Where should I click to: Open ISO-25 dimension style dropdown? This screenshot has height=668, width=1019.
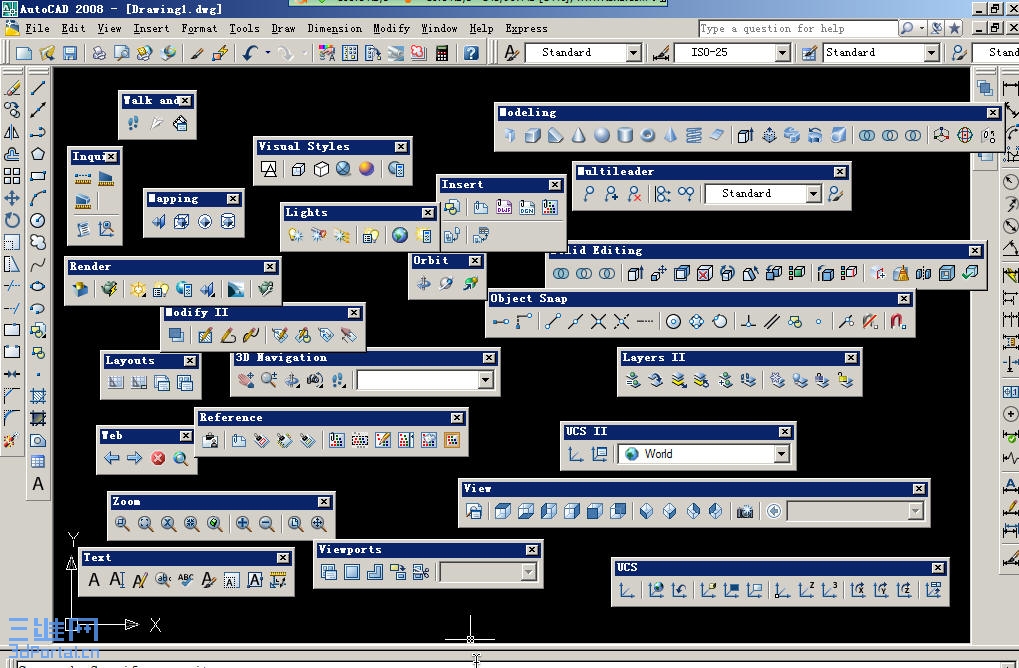782,53
